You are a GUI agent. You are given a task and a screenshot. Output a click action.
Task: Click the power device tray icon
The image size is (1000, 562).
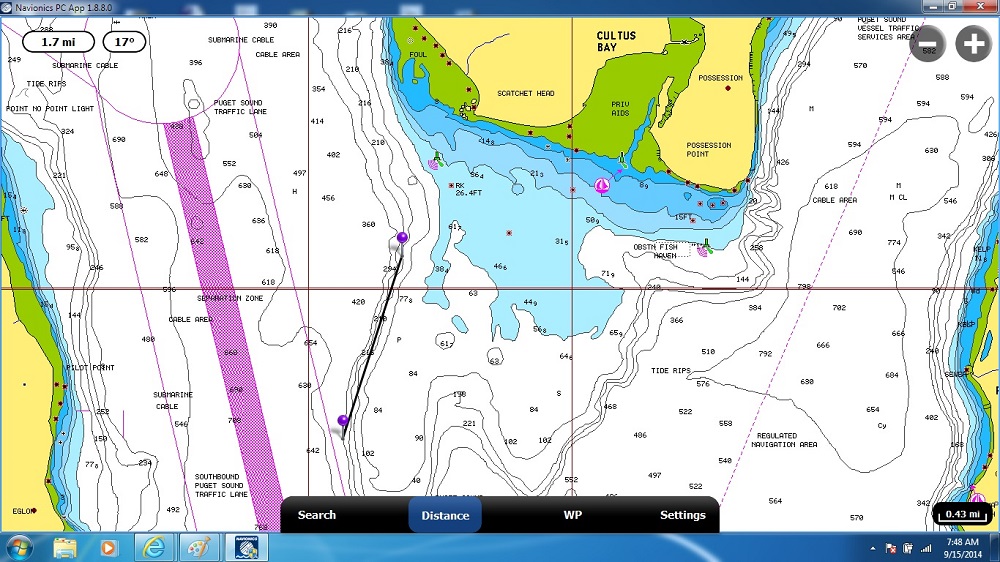coord(908,549)
